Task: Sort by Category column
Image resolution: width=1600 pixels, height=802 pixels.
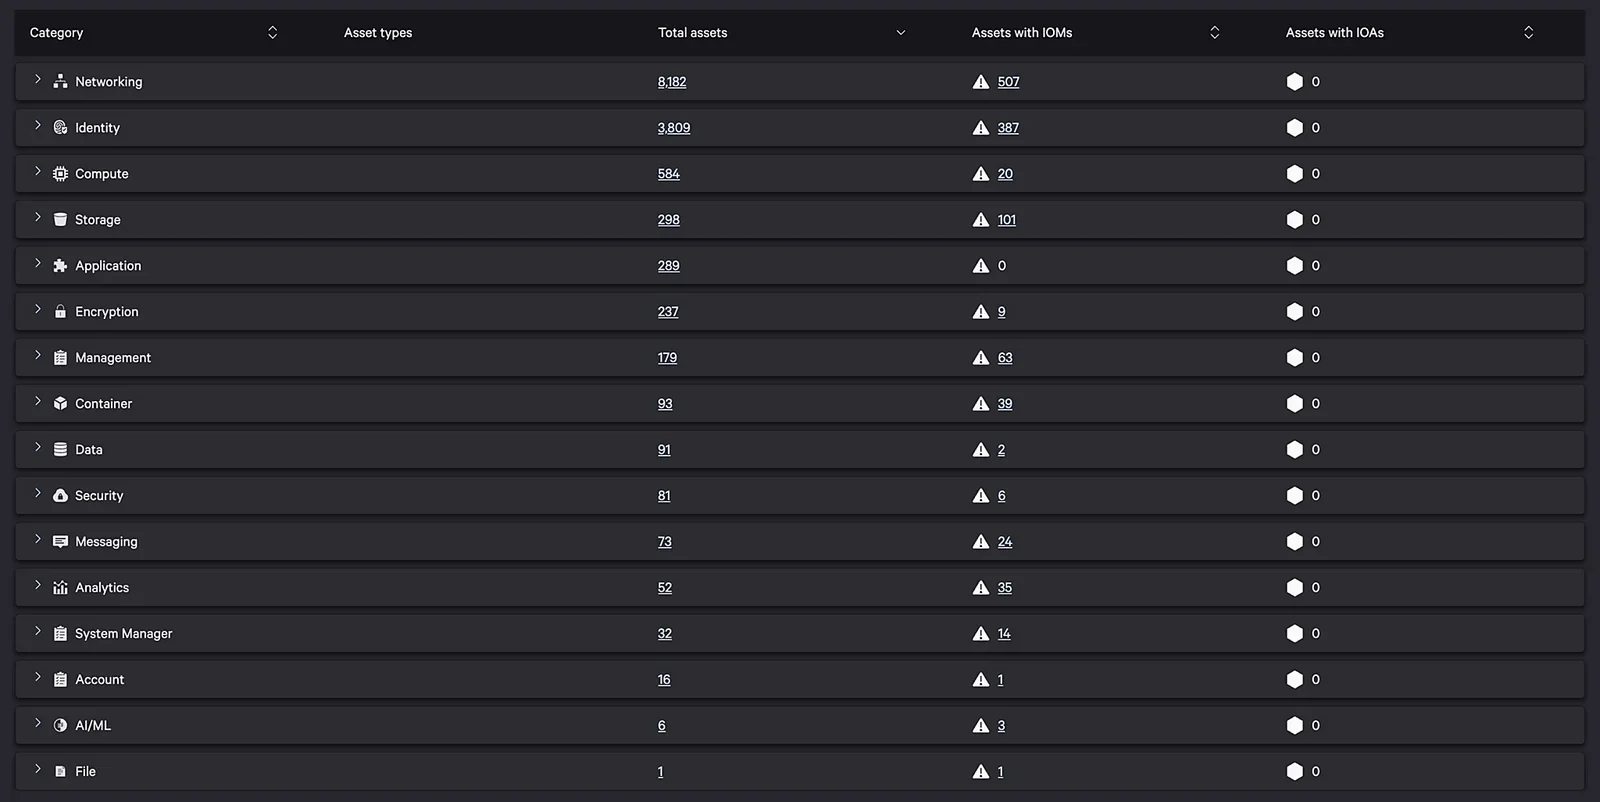Action: coord(272,33)
